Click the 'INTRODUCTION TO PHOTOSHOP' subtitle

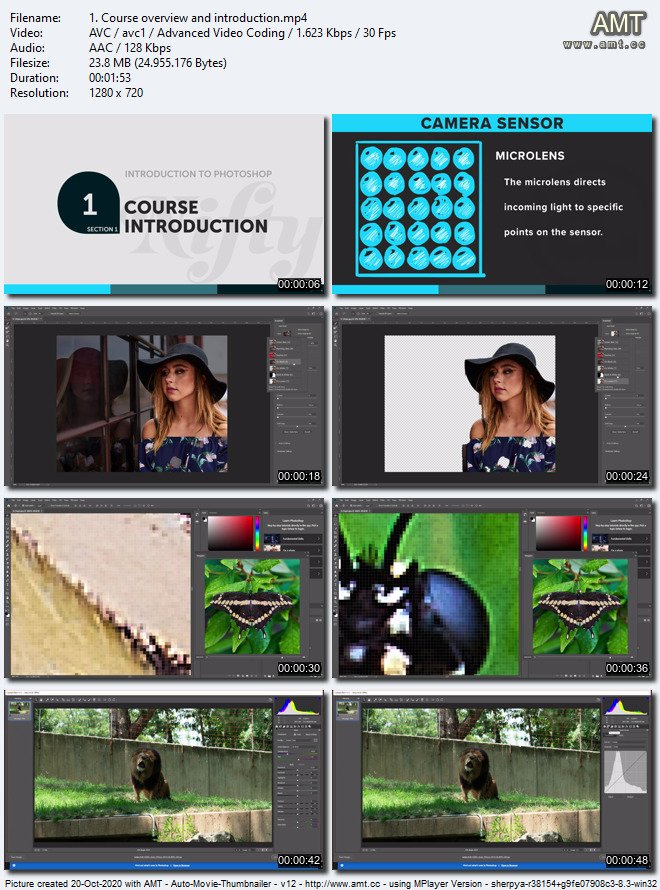(x=198, y=174)
